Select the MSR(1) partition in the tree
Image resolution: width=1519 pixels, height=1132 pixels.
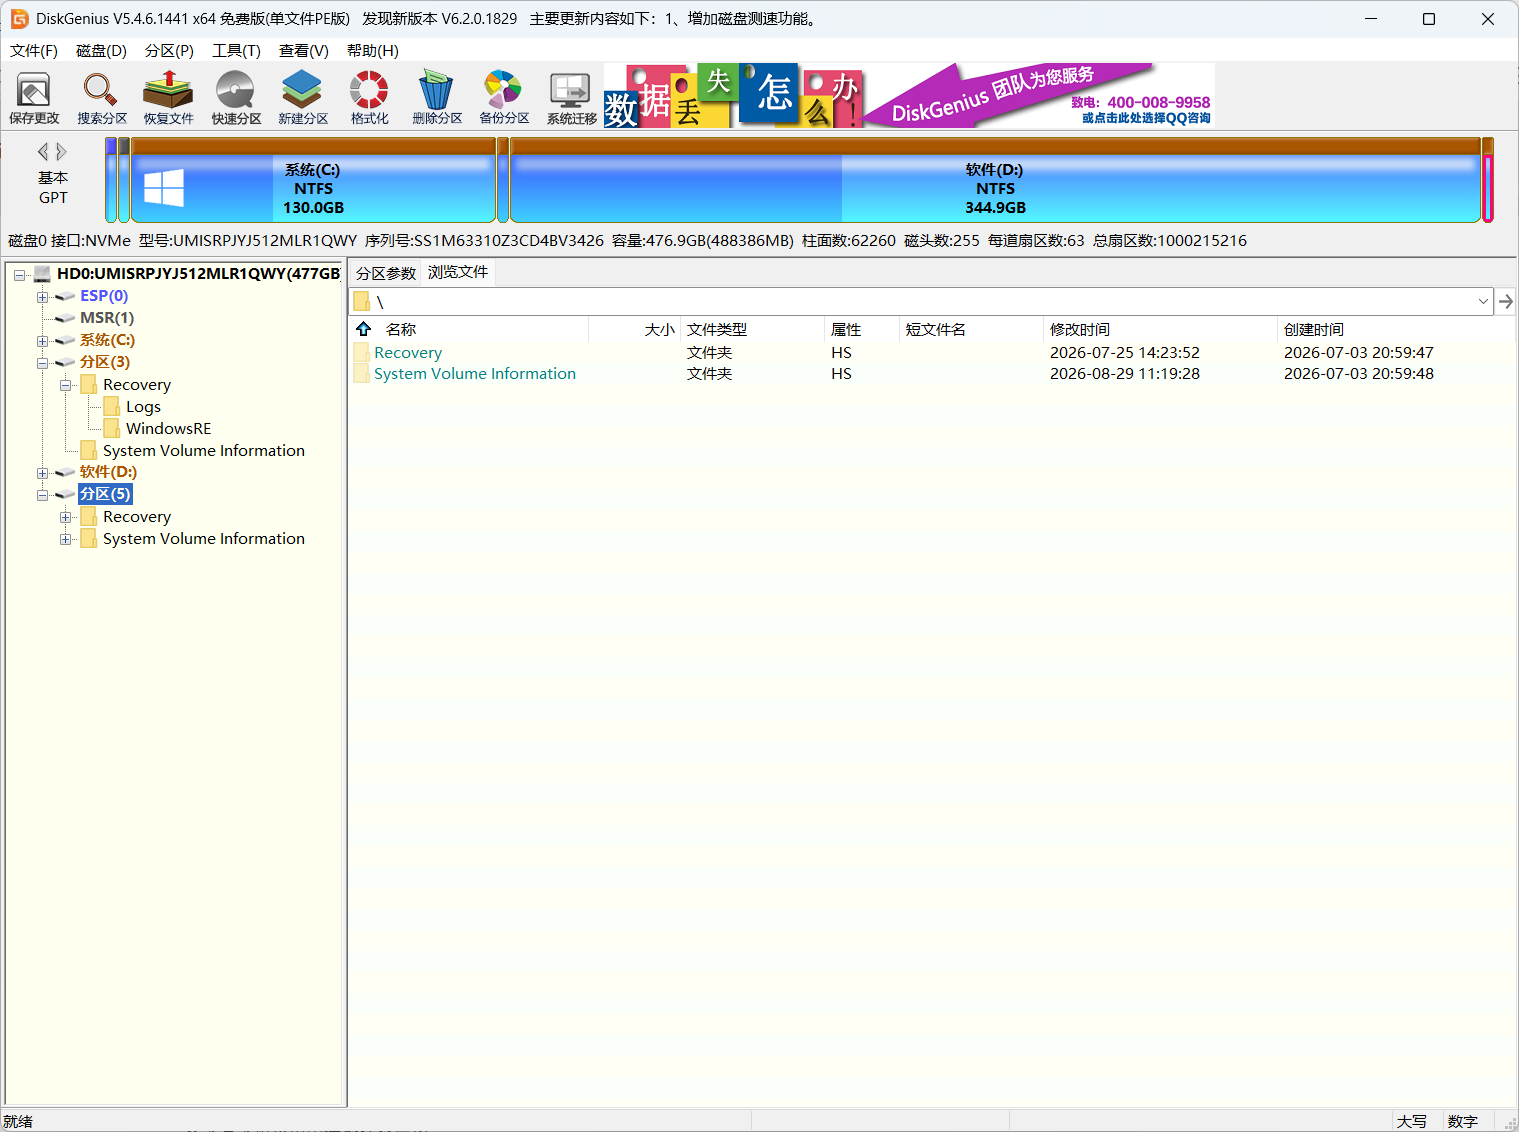click(107, 318)
